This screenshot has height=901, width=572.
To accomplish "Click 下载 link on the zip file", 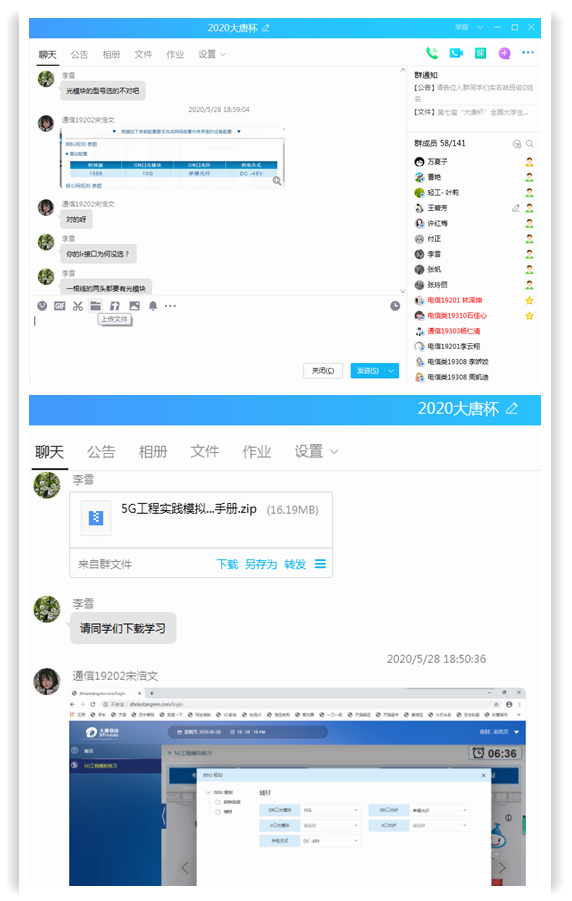I will (227, 564).
